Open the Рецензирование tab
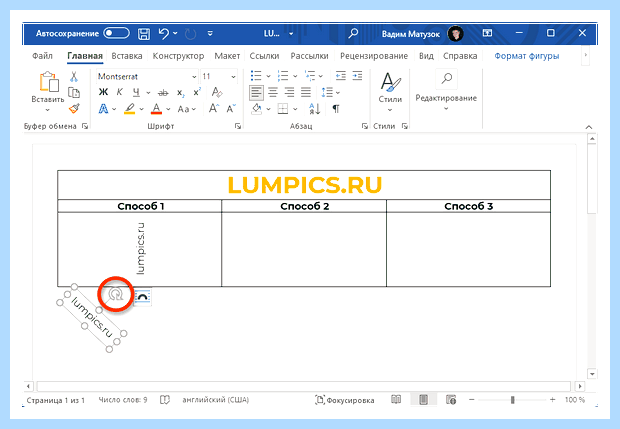The height and width of the screenshot is (429, 620). tap(374, 56)
